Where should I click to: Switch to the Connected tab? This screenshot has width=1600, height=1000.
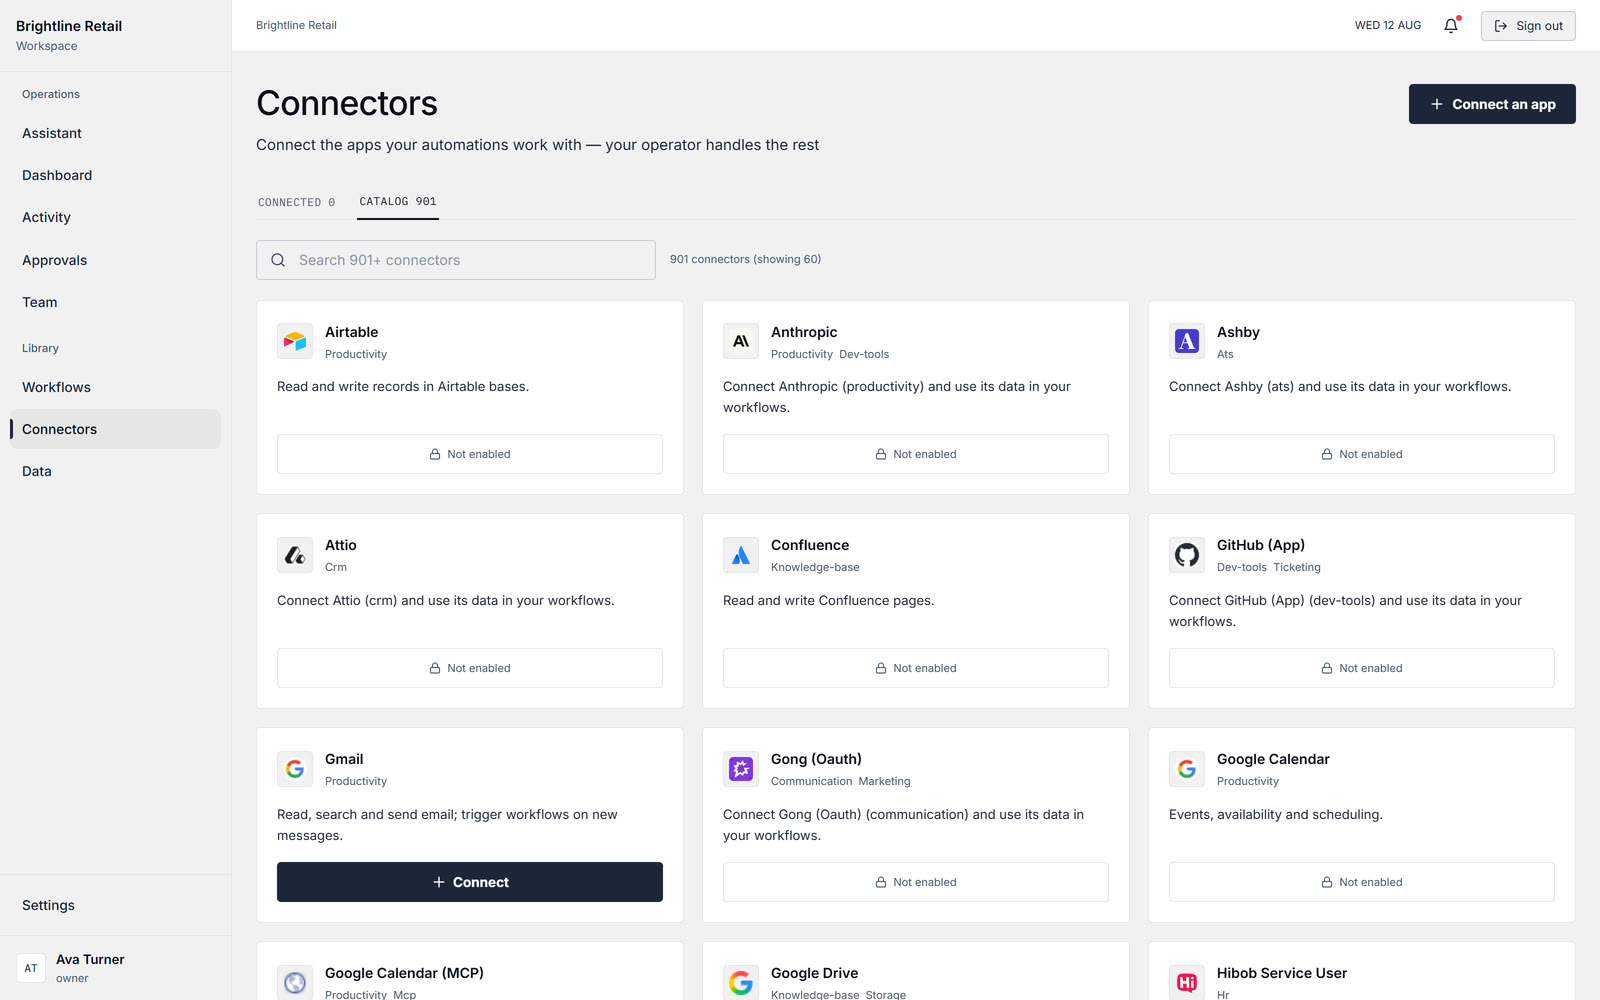click(297, 202)
